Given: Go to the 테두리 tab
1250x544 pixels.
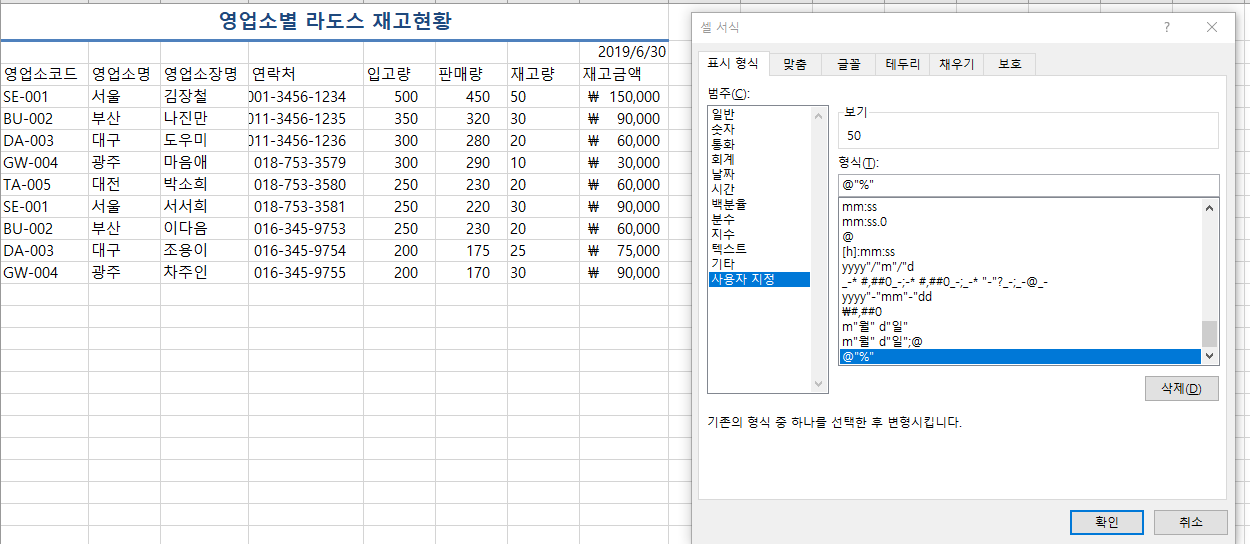Looking at the screenshot, I should click(902, 64).
